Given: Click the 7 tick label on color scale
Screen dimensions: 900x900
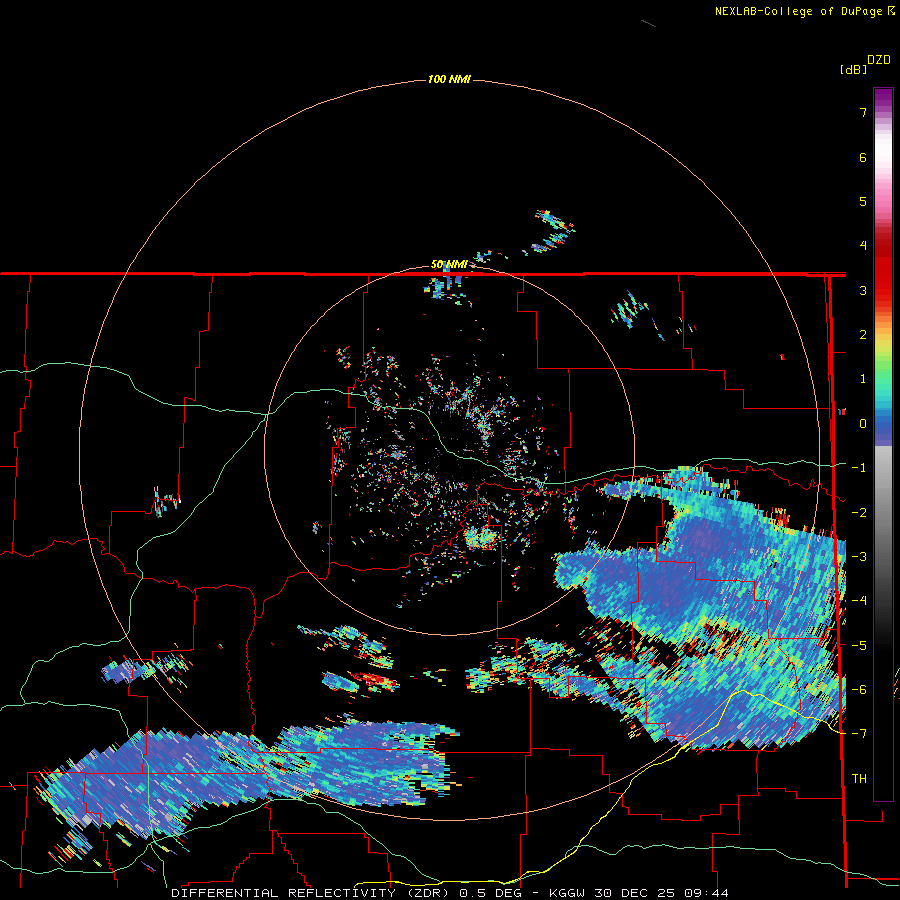Looking at the screenshot, I should coord(863,112).
